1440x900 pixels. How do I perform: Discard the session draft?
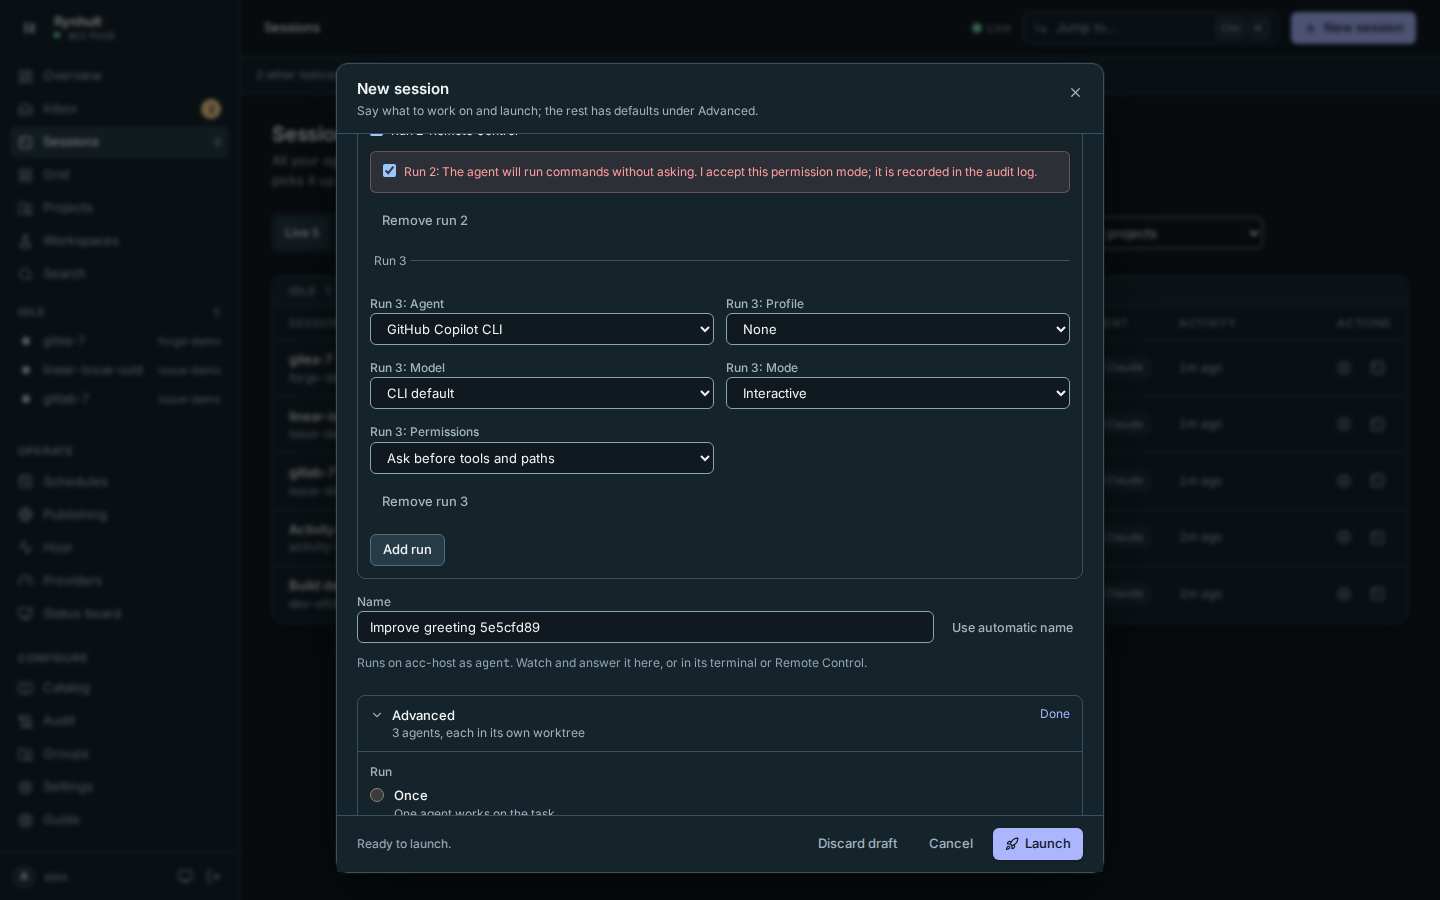[858, 844]
